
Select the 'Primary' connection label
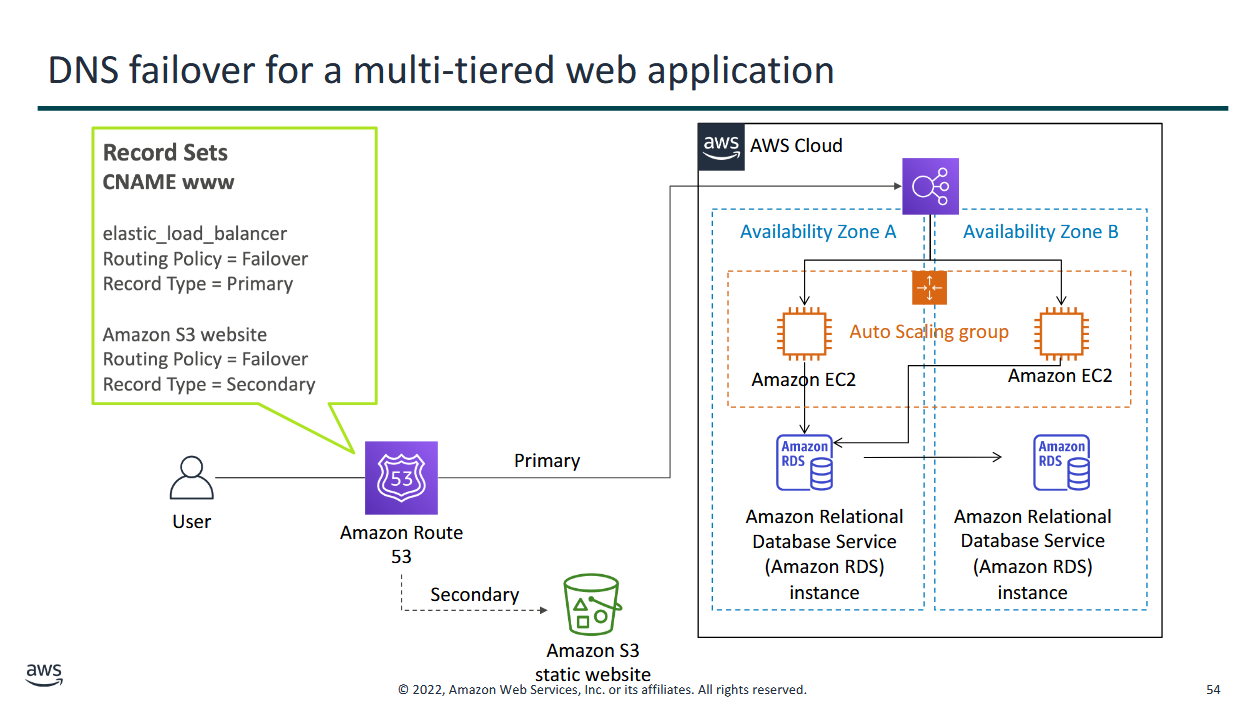tap(546, 461)
